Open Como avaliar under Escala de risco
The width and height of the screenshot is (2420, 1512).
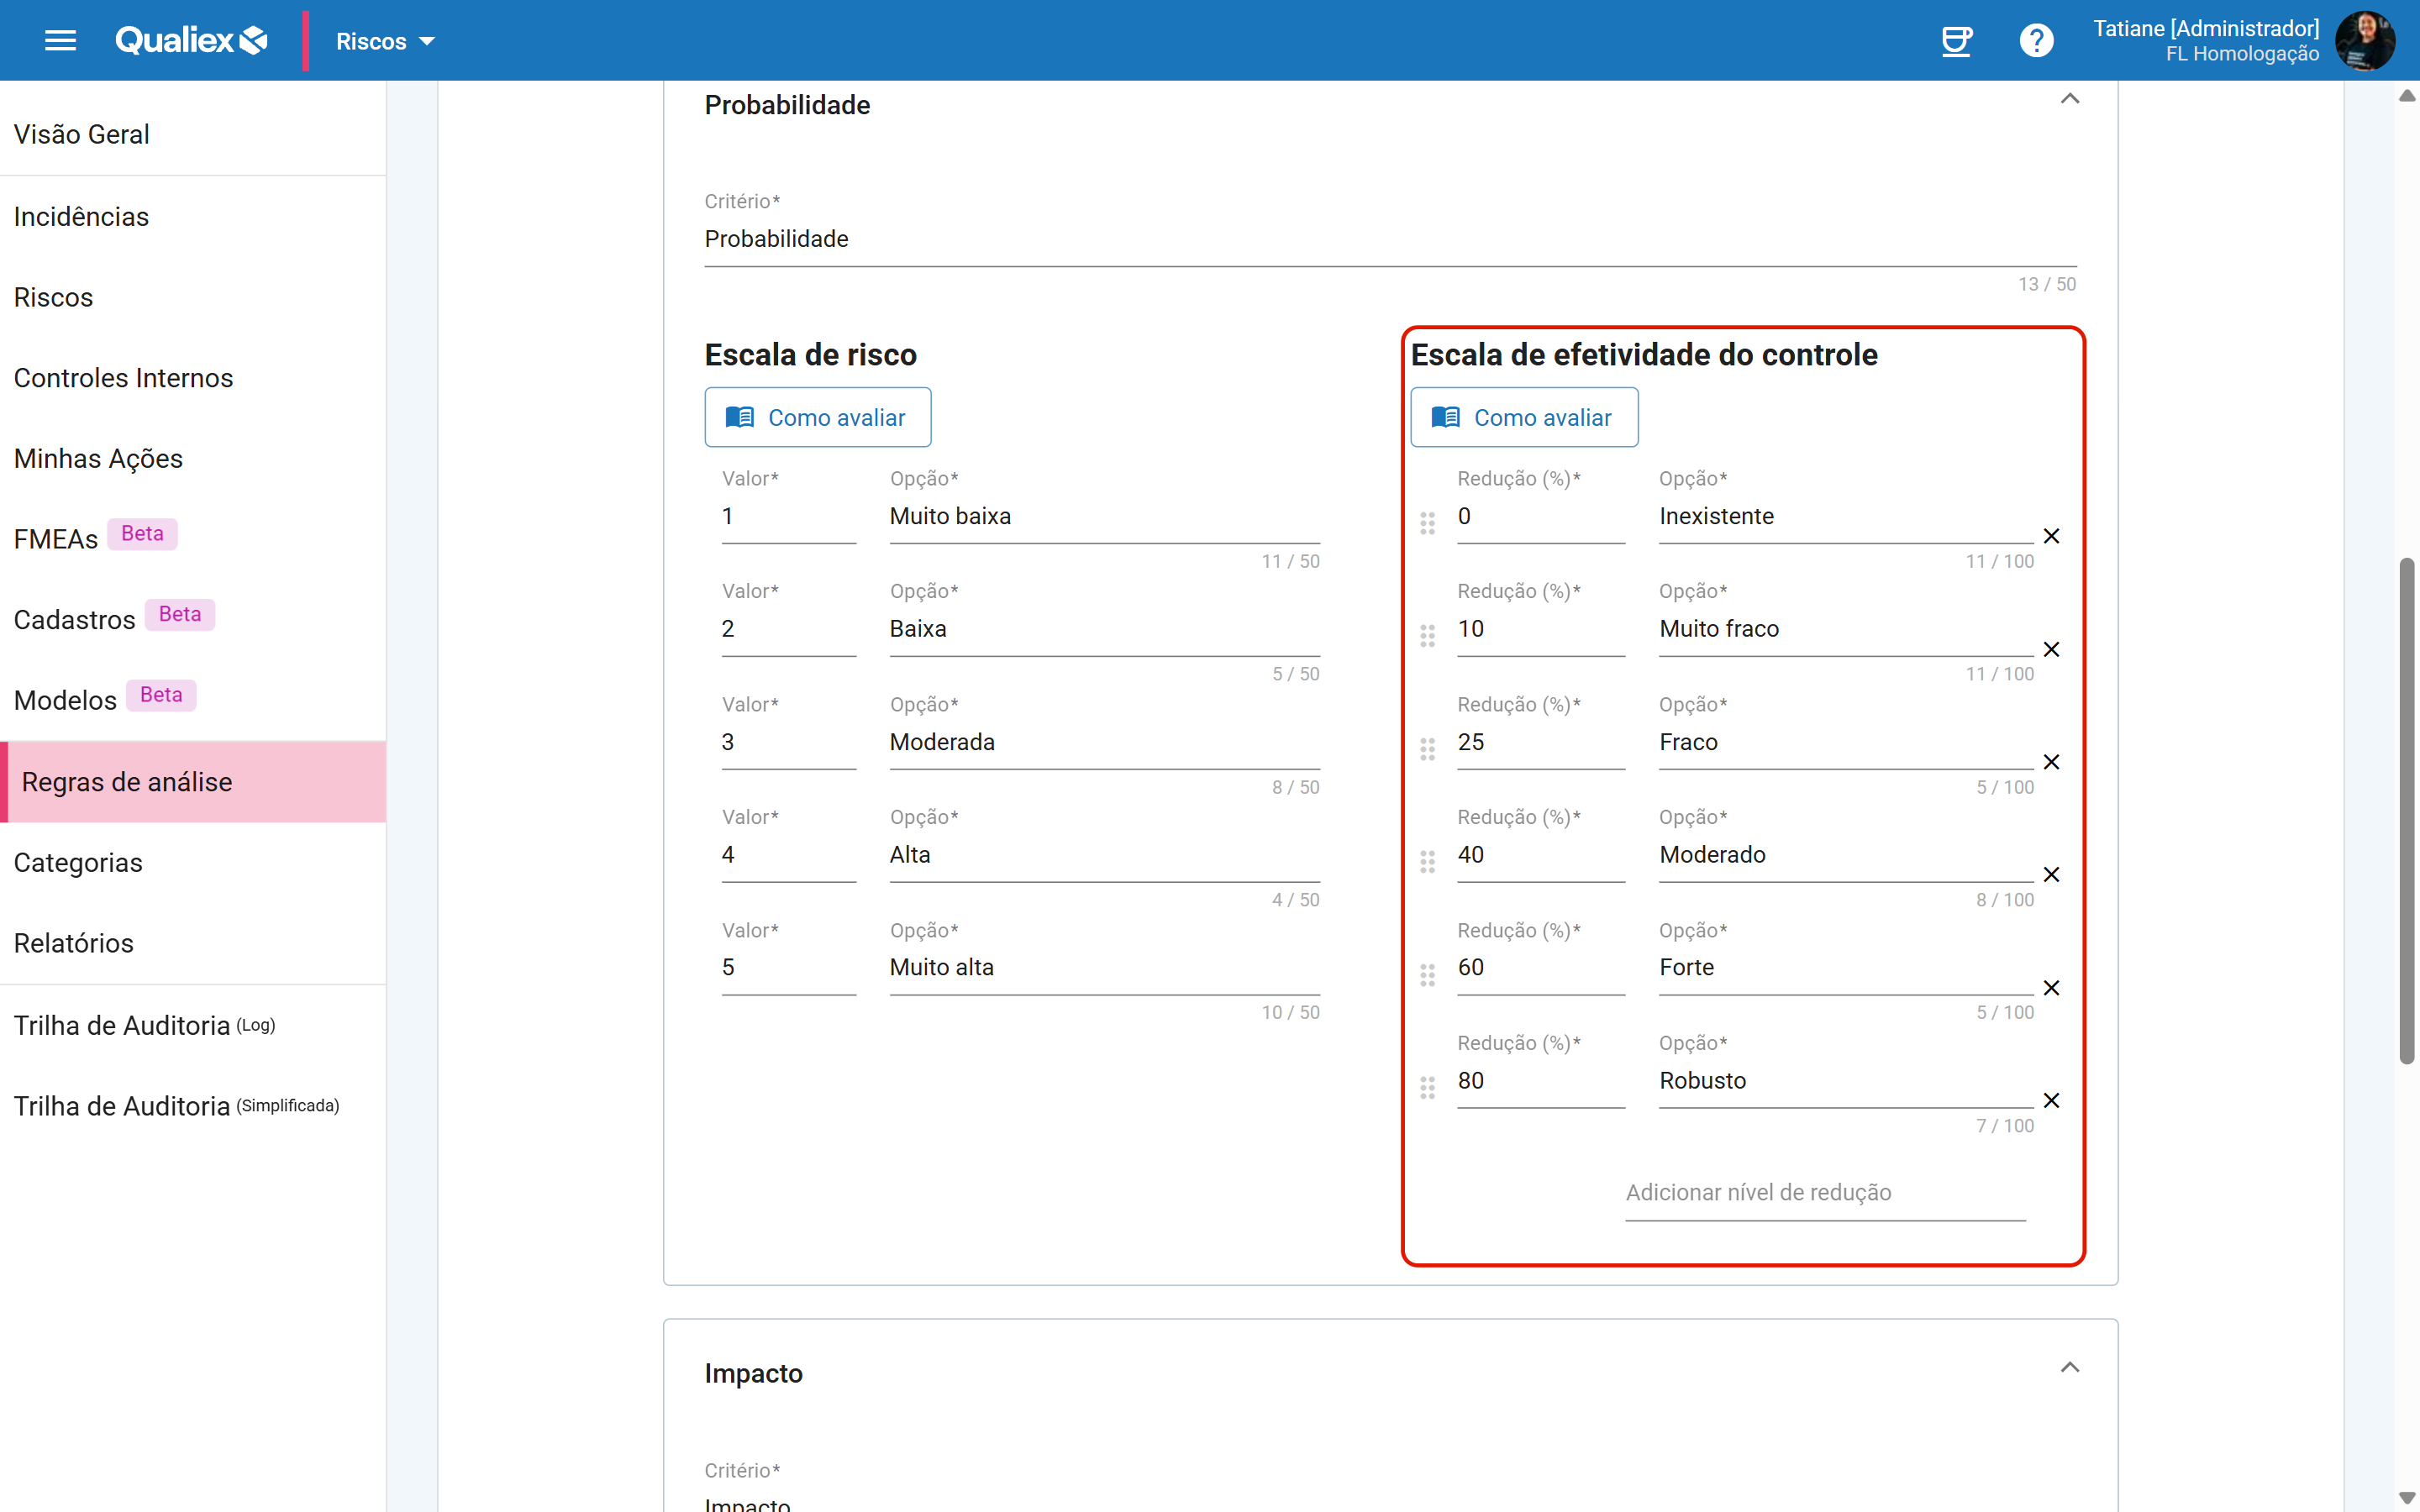click(x=817, y=417)
